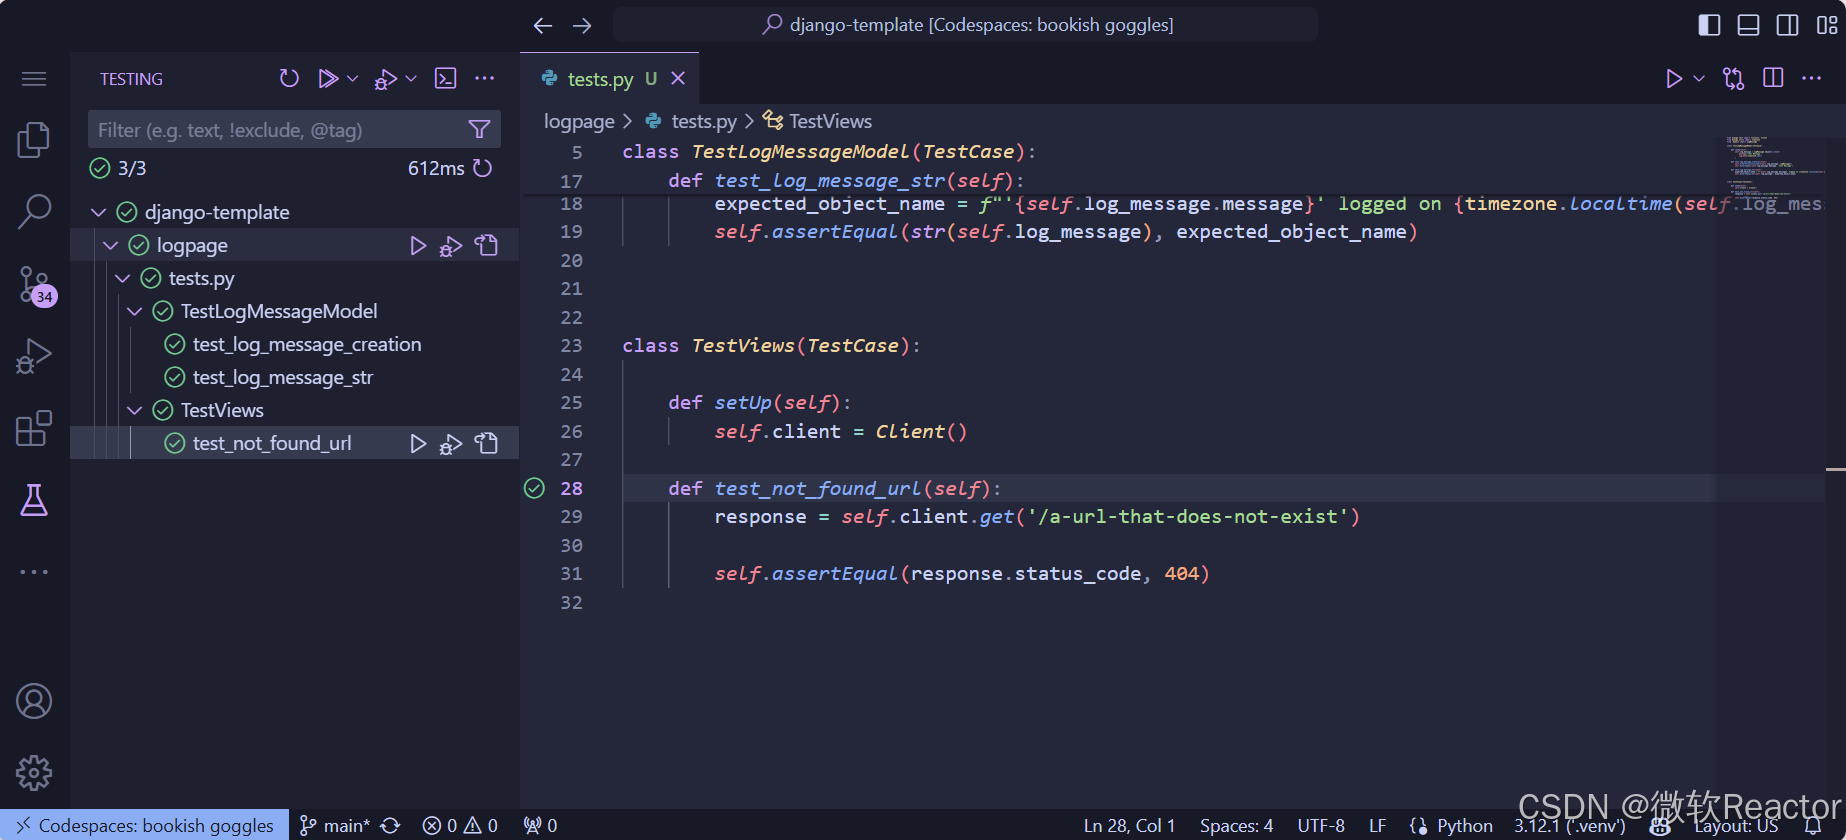Rerun the last test run beside 612ms
This screenshot has width=1846, height=840.
tap(483, 168)
